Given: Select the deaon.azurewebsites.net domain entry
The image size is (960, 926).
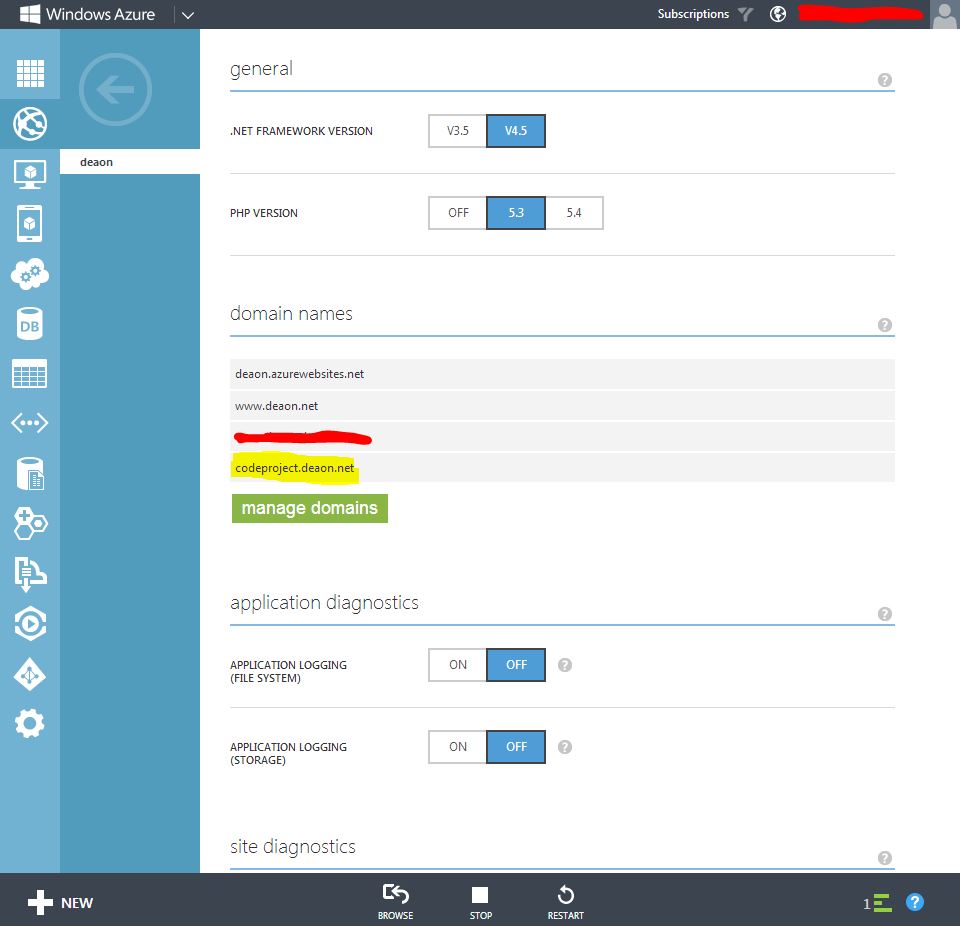Looking at the screenshot, I should pyautogui.click(x=562, y=374).
